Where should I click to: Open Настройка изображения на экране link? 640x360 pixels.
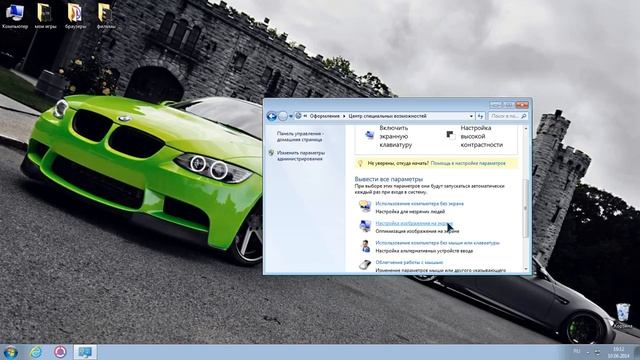click(x=414, y=223)
